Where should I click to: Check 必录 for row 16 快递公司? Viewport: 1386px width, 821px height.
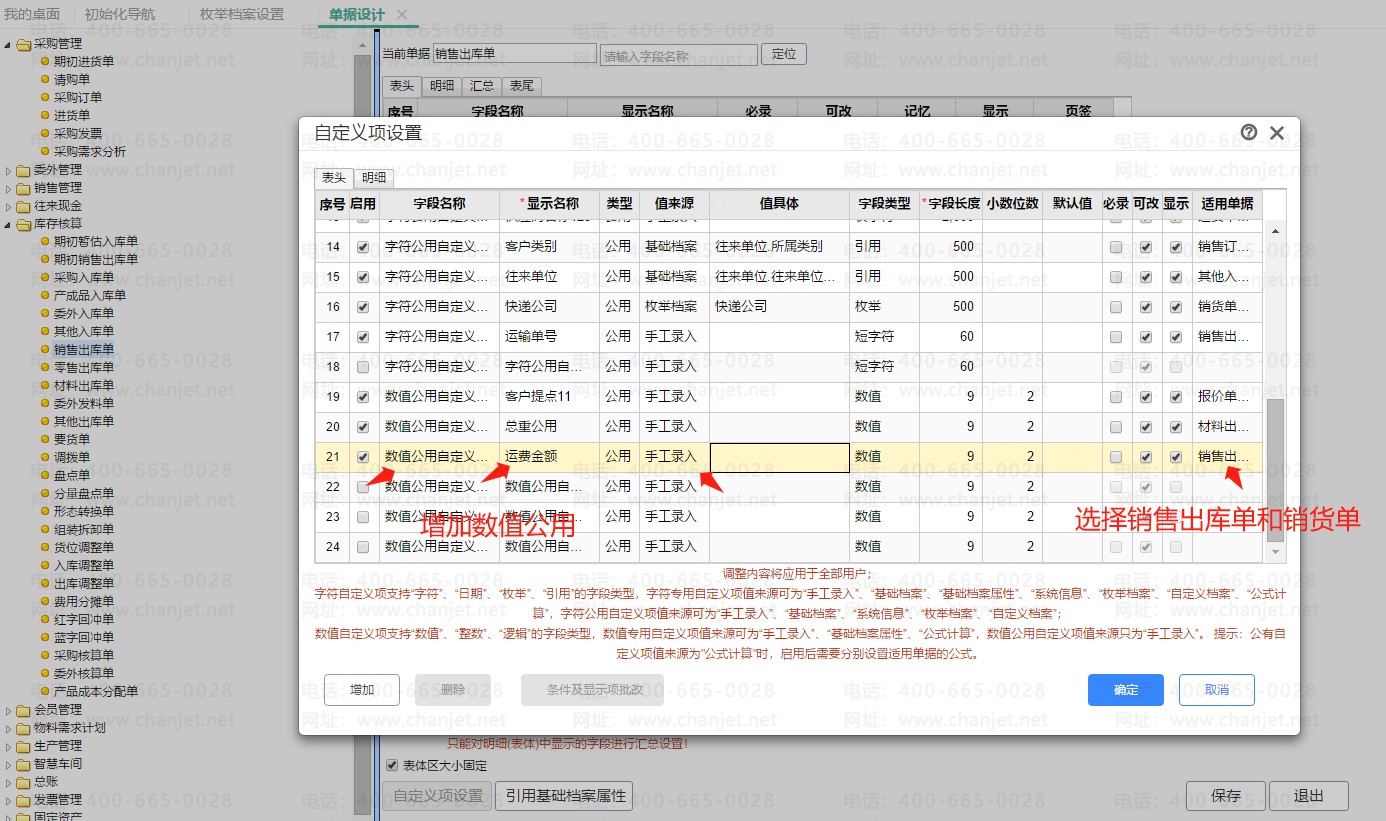[1116, 307]
